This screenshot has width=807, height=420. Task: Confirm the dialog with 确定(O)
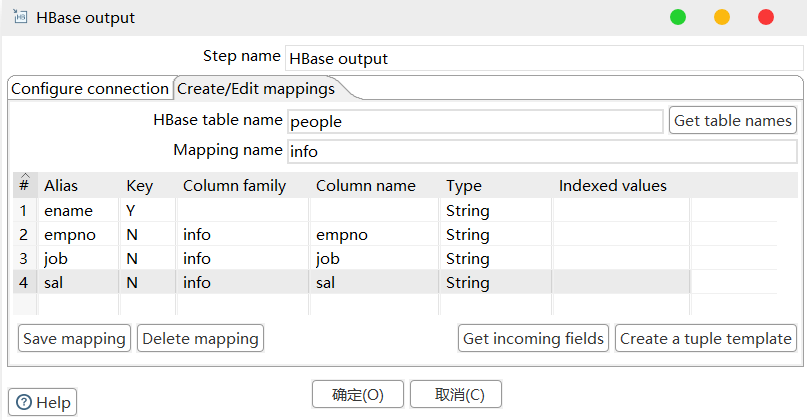[357, 394]
